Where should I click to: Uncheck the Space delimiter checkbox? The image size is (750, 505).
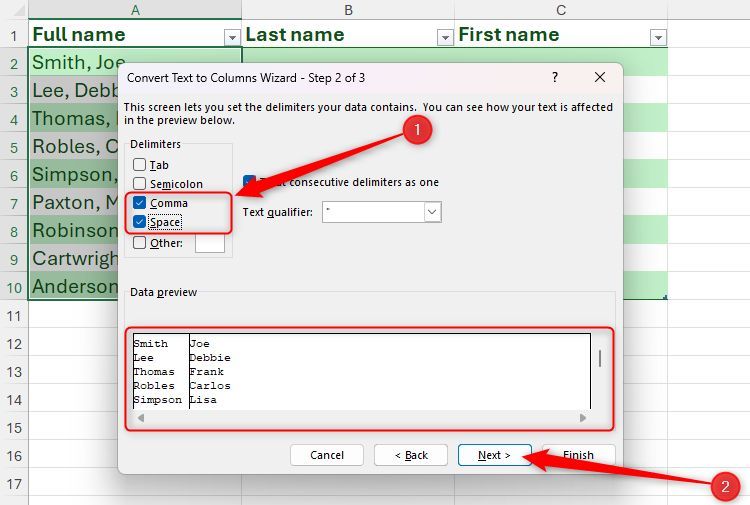(x=140, y=222)
